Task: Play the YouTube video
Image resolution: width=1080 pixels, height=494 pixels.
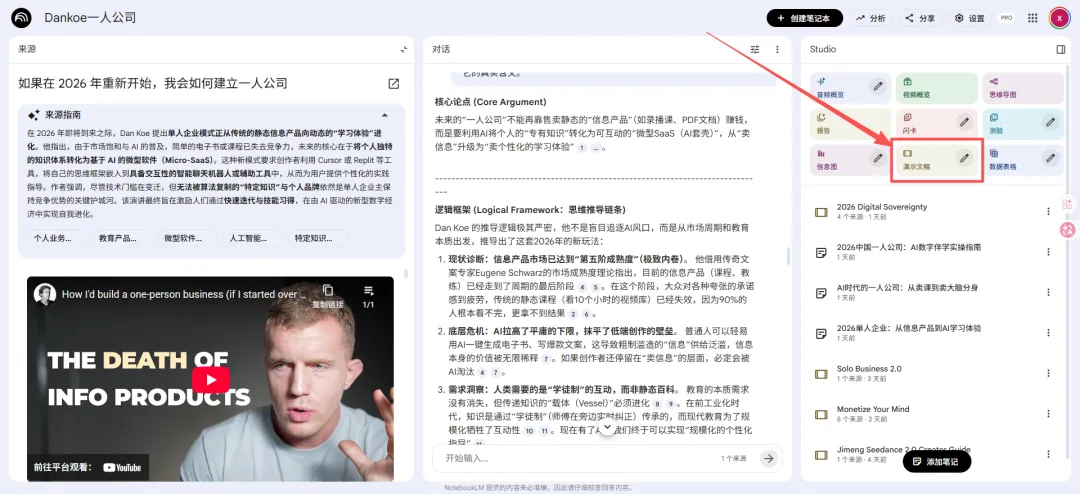Action: (x=211, y=380)
